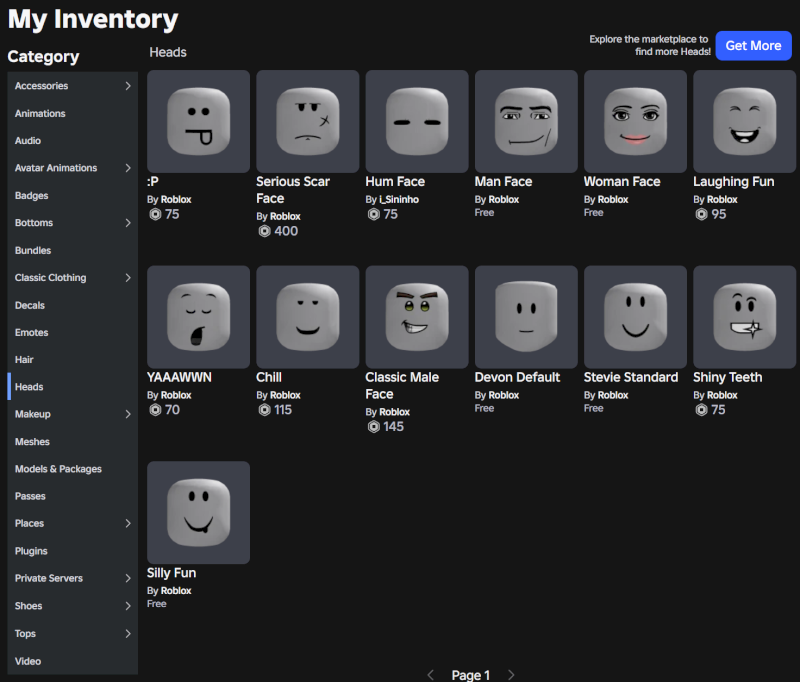Screen dimensions: 800x682
Task: Open the Chill head thumbnail
Action: (308, 317)
